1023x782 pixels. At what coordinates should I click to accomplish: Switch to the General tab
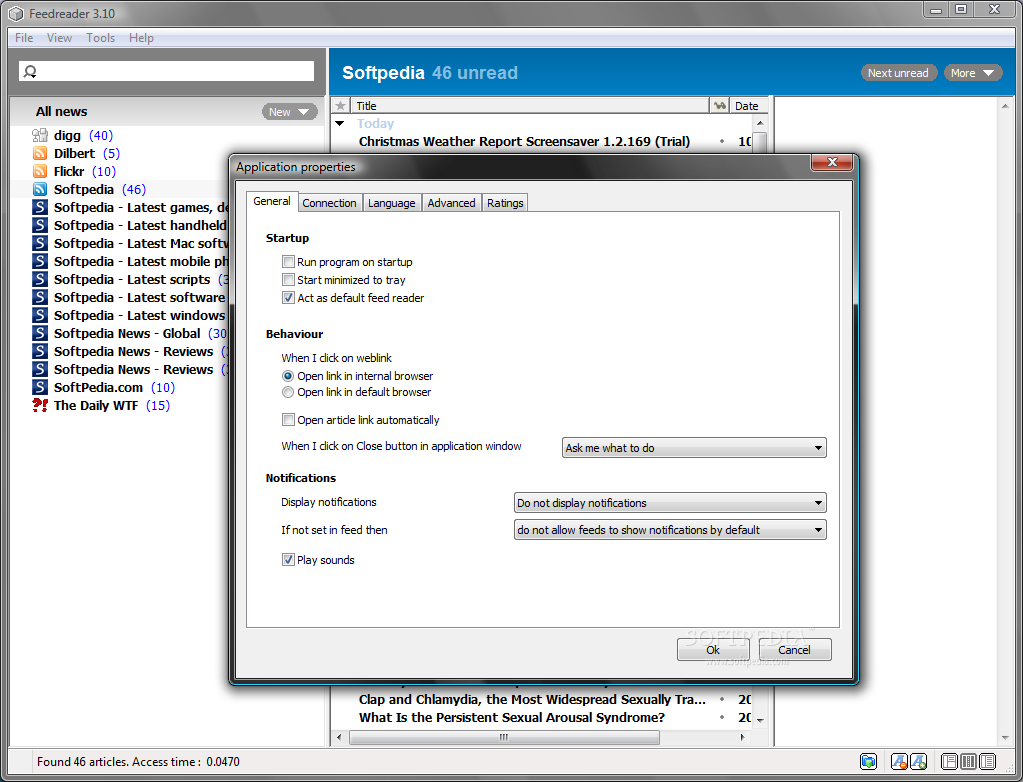272,202
